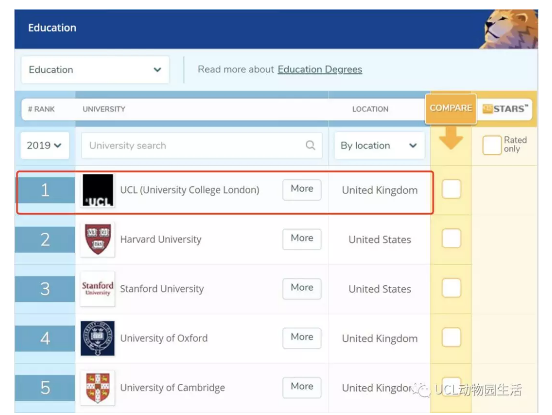
Task: Click the search magnifier icon
Action: (310, 145)
